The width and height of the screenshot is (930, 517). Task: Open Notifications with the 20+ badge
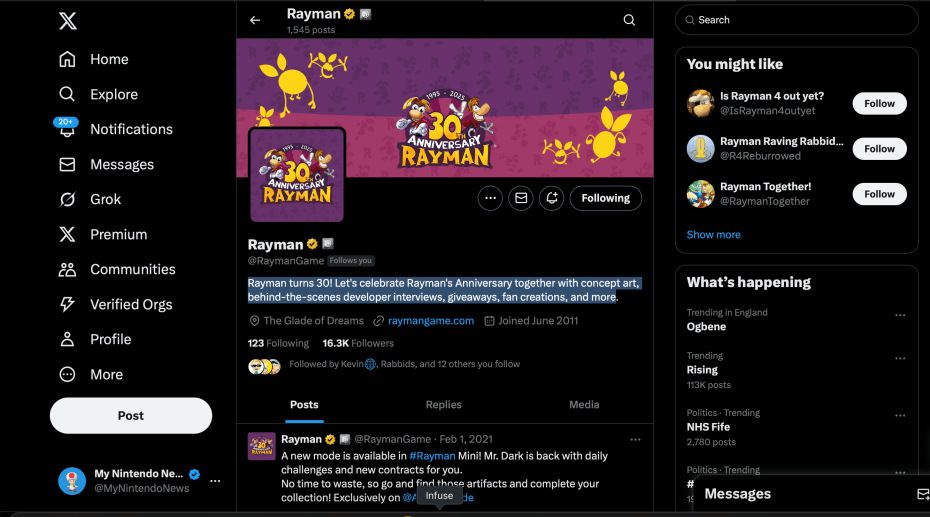[116, 129]
